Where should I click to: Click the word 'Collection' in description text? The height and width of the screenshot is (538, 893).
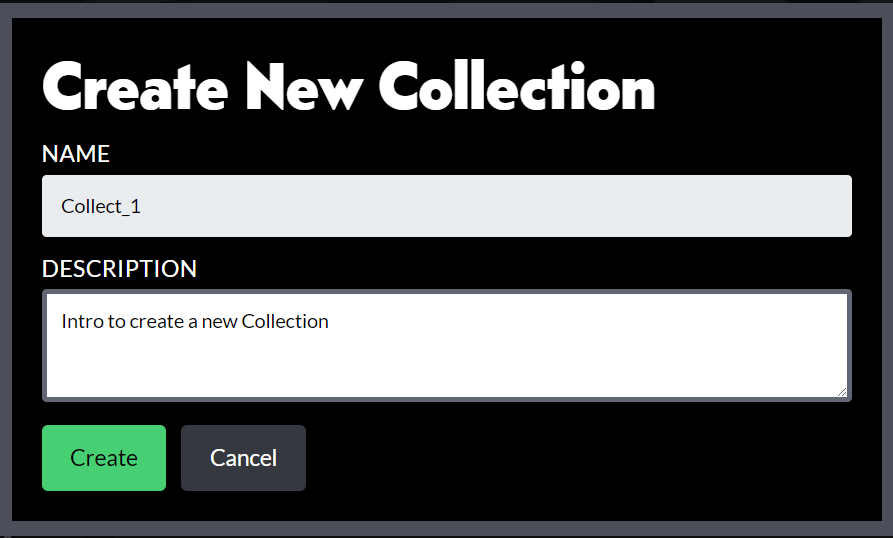click(x=285, y=322)
